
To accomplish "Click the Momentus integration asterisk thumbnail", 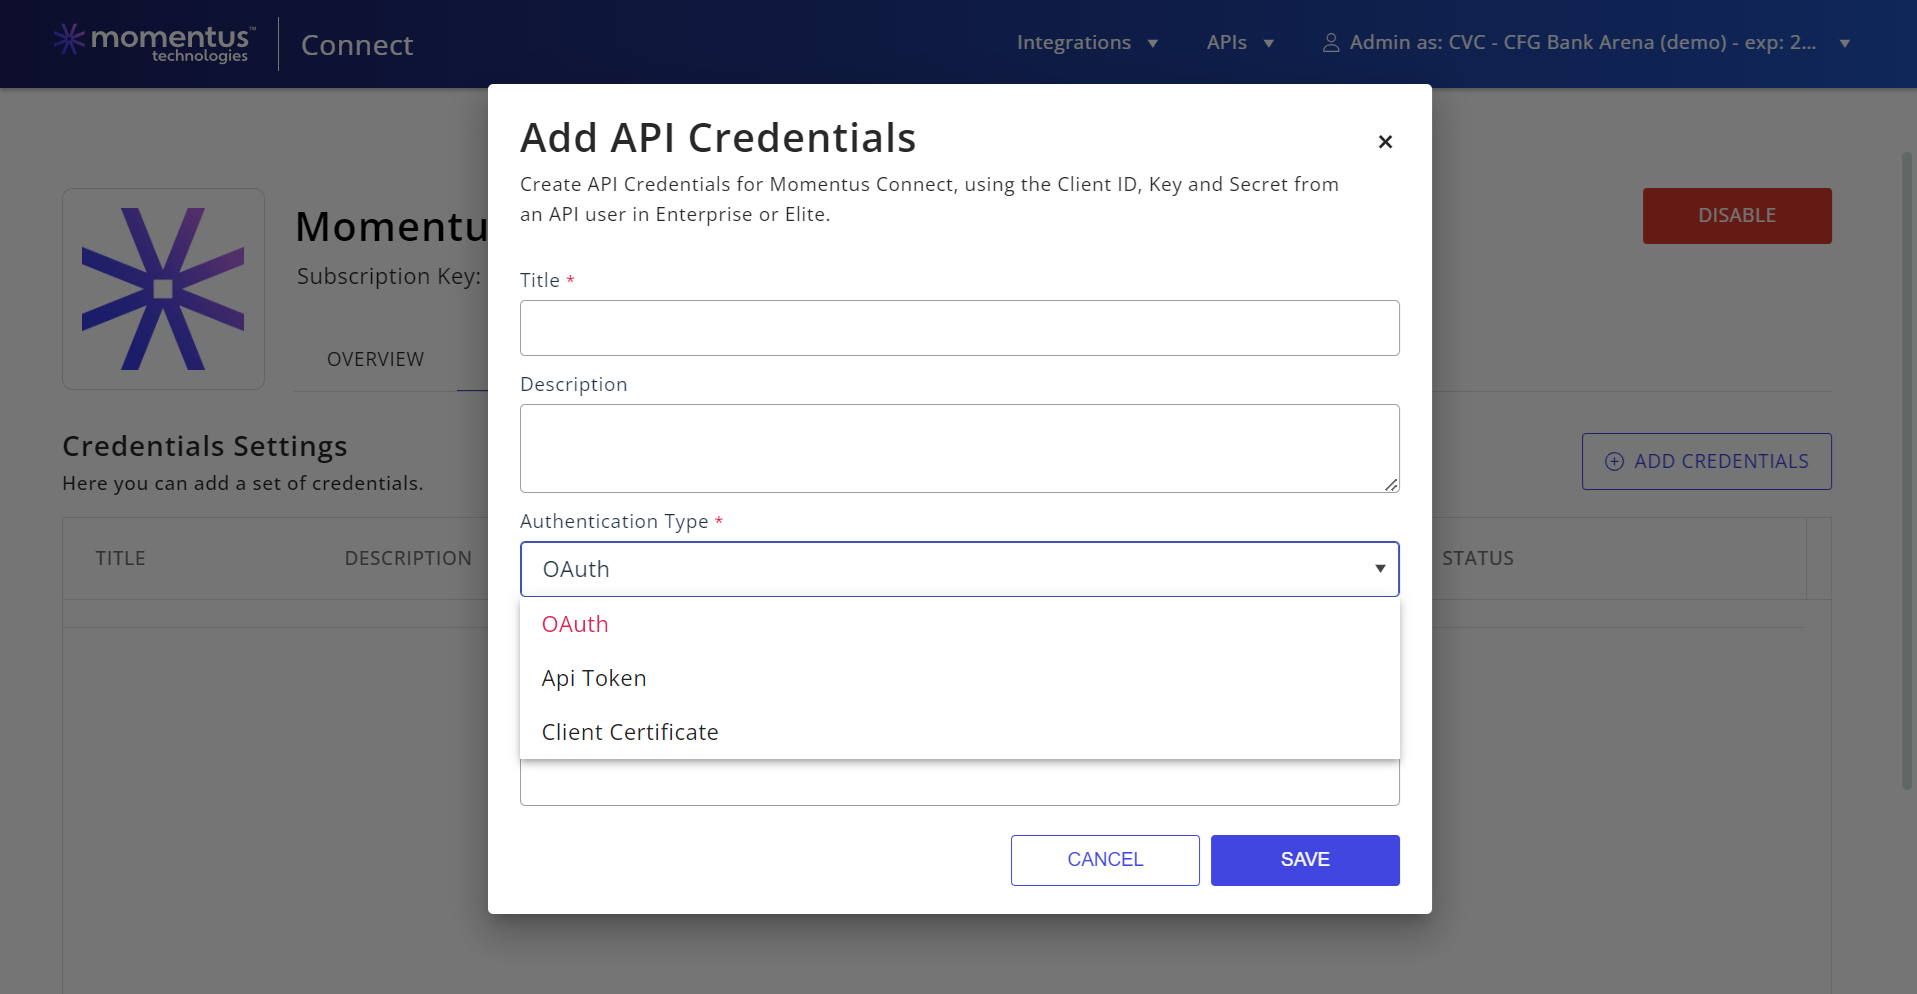I will point(163,288).
